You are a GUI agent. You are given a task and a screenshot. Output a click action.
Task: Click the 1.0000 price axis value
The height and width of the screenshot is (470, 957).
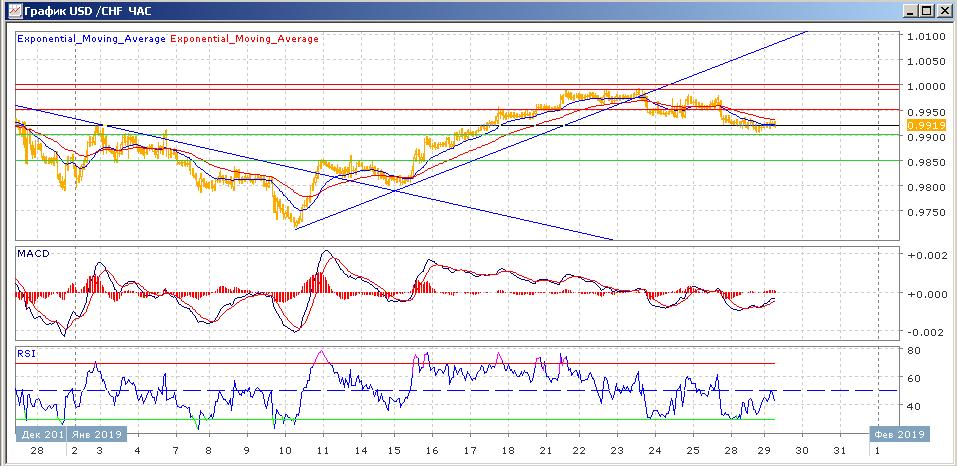(926, 87)
